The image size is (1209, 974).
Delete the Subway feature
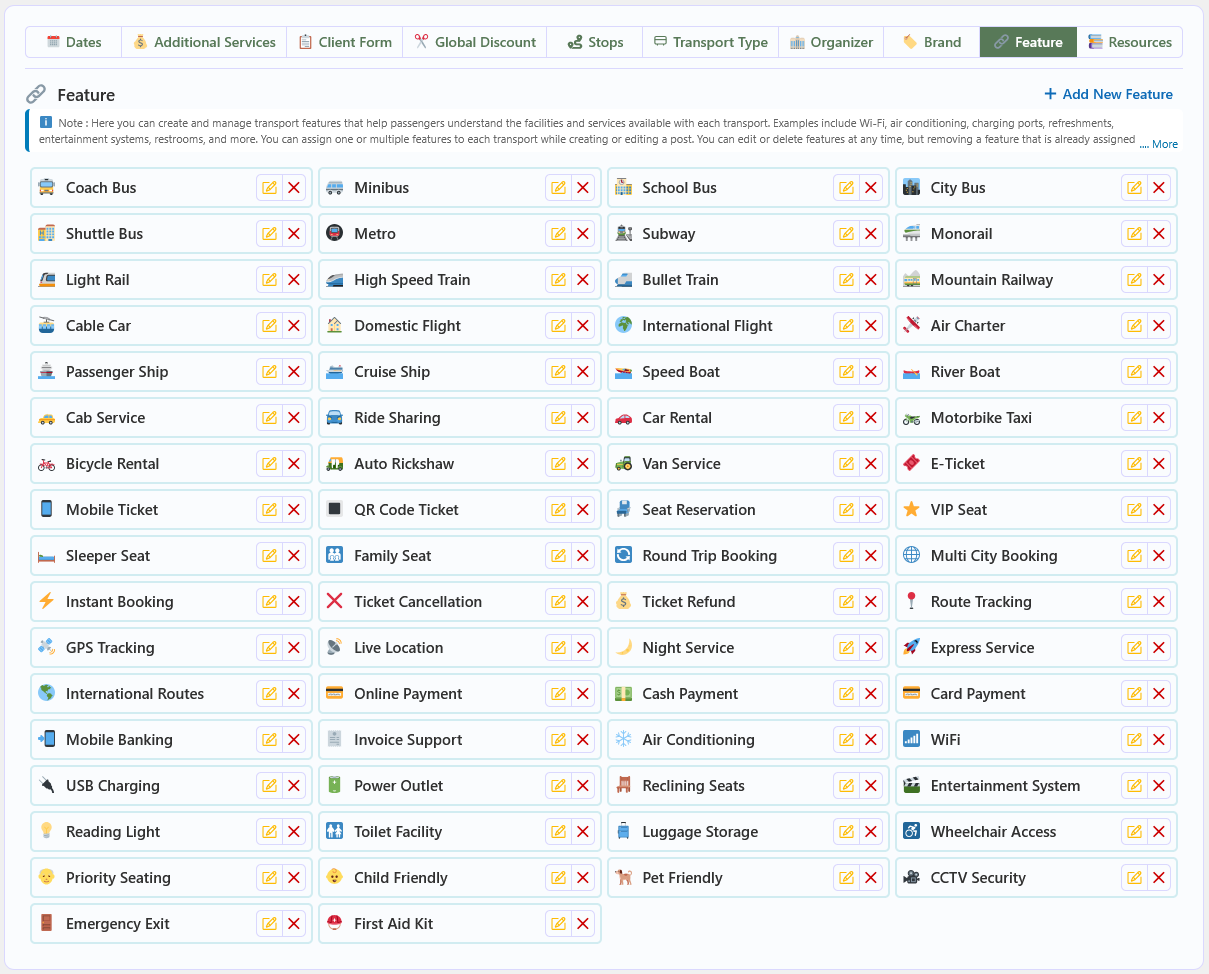click(x=871, y=234)
